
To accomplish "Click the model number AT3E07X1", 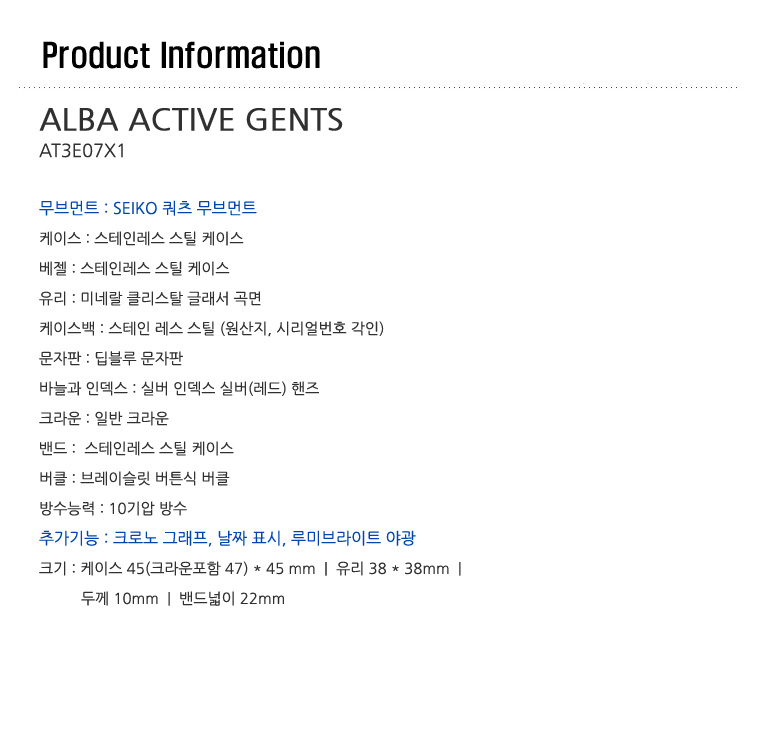I will pyautogui.click(x=82, y=151).
